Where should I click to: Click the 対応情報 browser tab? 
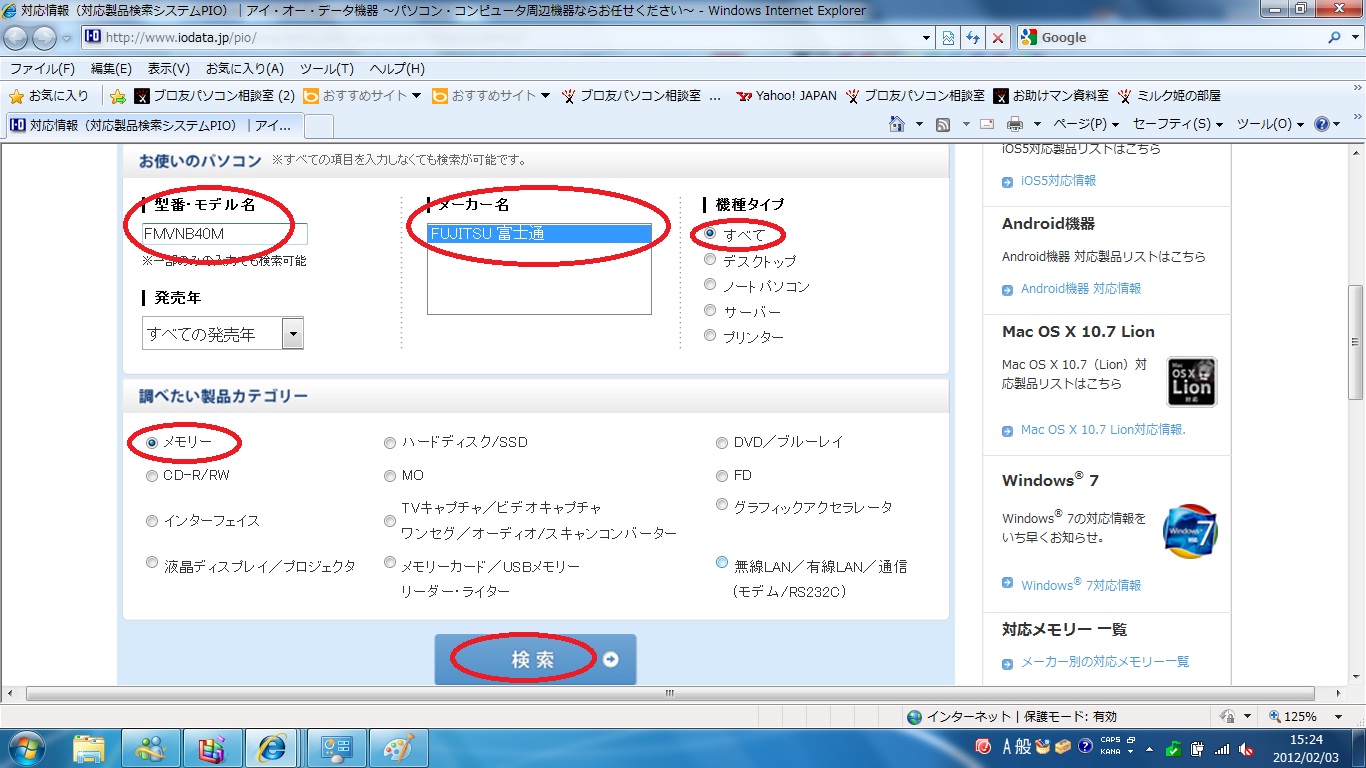[x=152, y=125]
